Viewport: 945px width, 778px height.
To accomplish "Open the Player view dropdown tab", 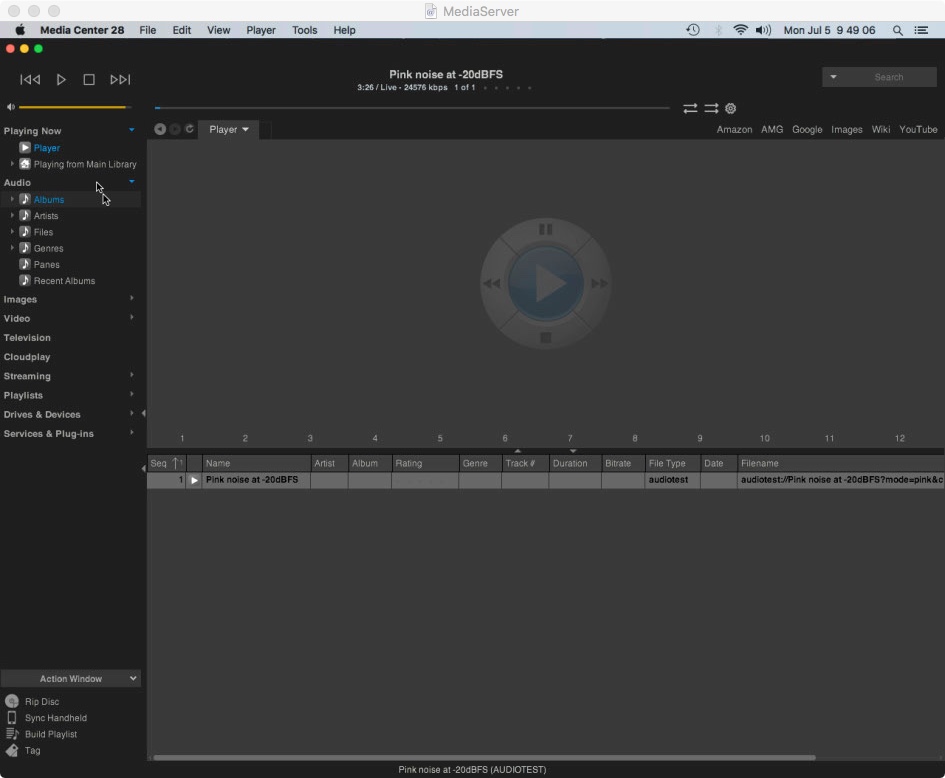I will point(229,130).
